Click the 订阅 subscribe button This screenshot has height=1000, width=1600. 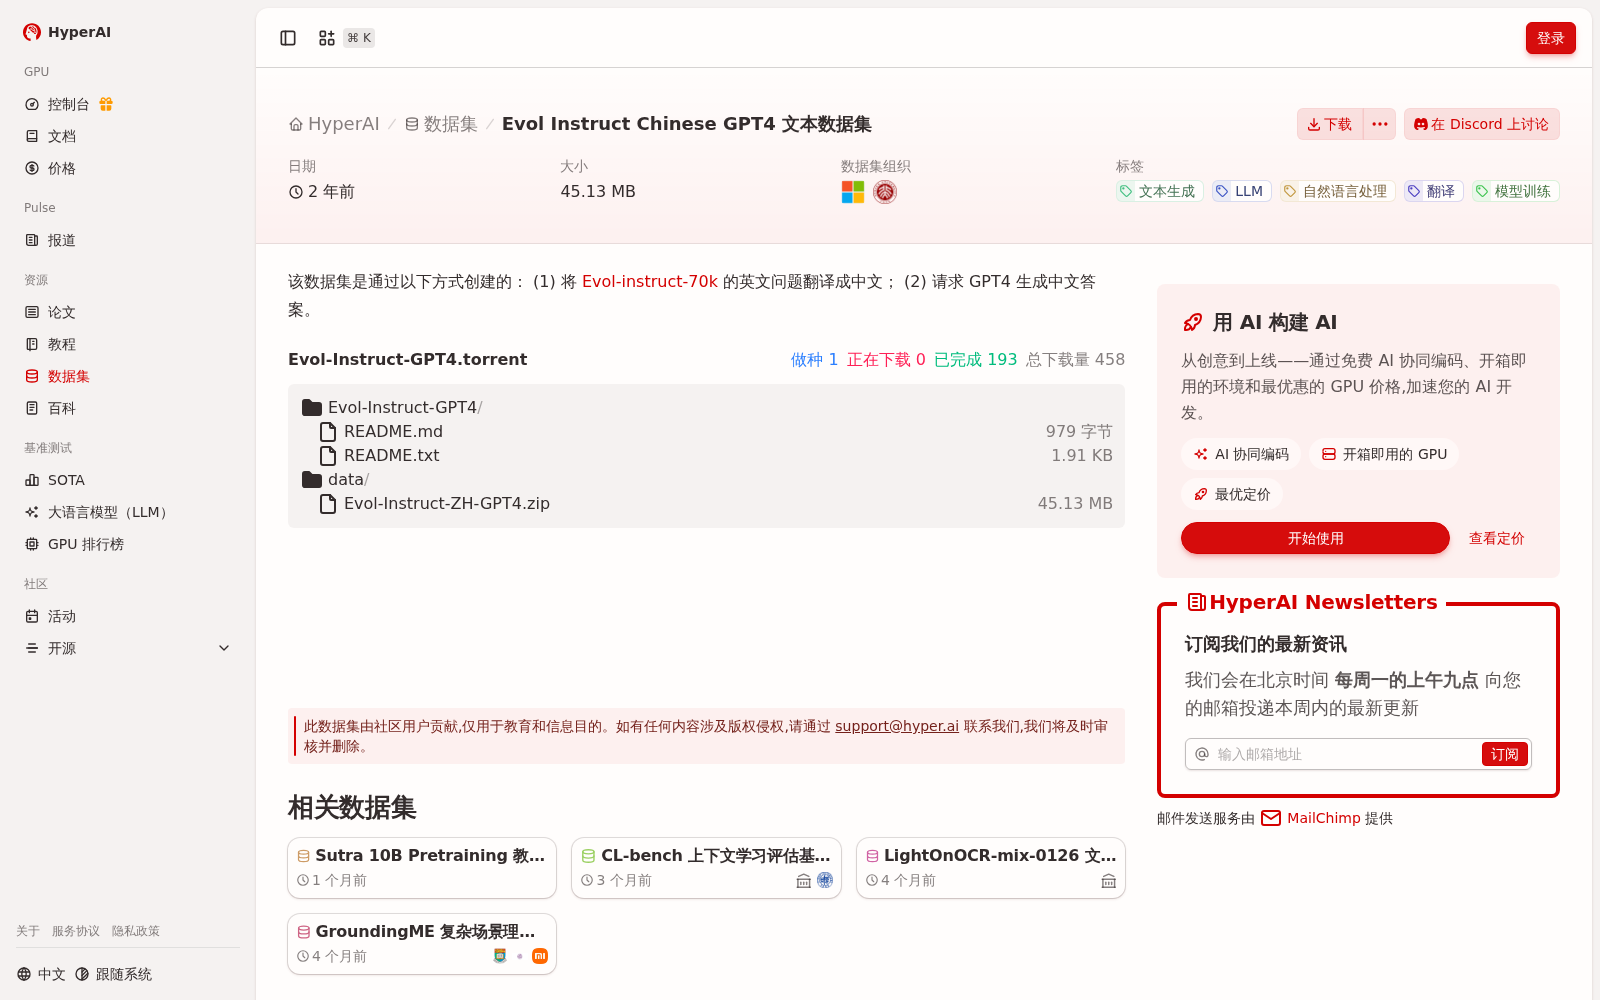(x=1505, y=754)
